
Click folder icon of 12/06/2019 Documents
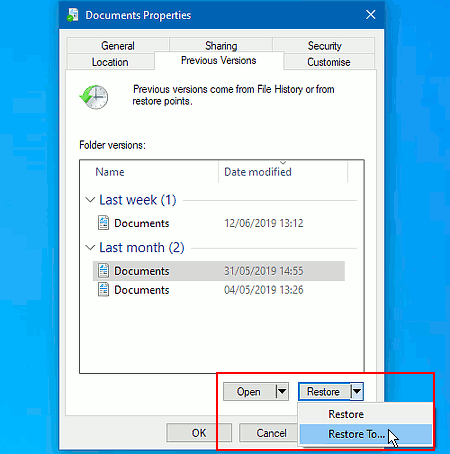coord(103,223)
